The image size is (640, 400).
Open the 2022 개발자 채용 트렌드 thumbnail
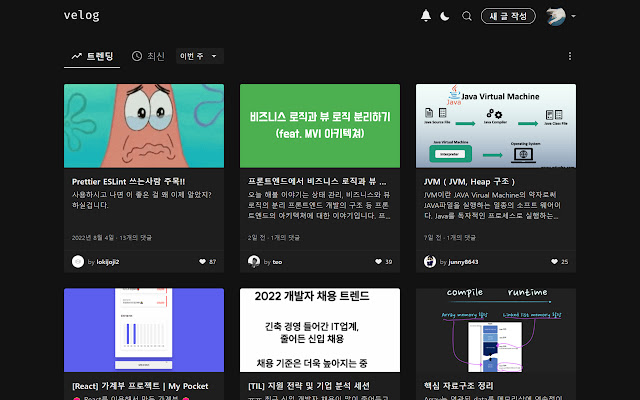320,330
